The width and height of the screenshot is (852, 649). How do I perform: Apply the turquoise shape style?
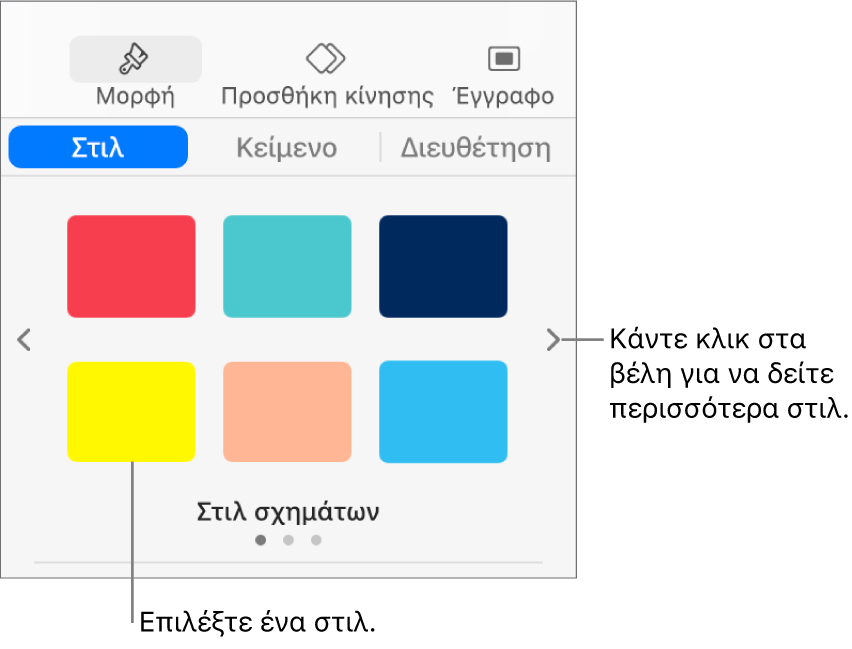[287, 266]
